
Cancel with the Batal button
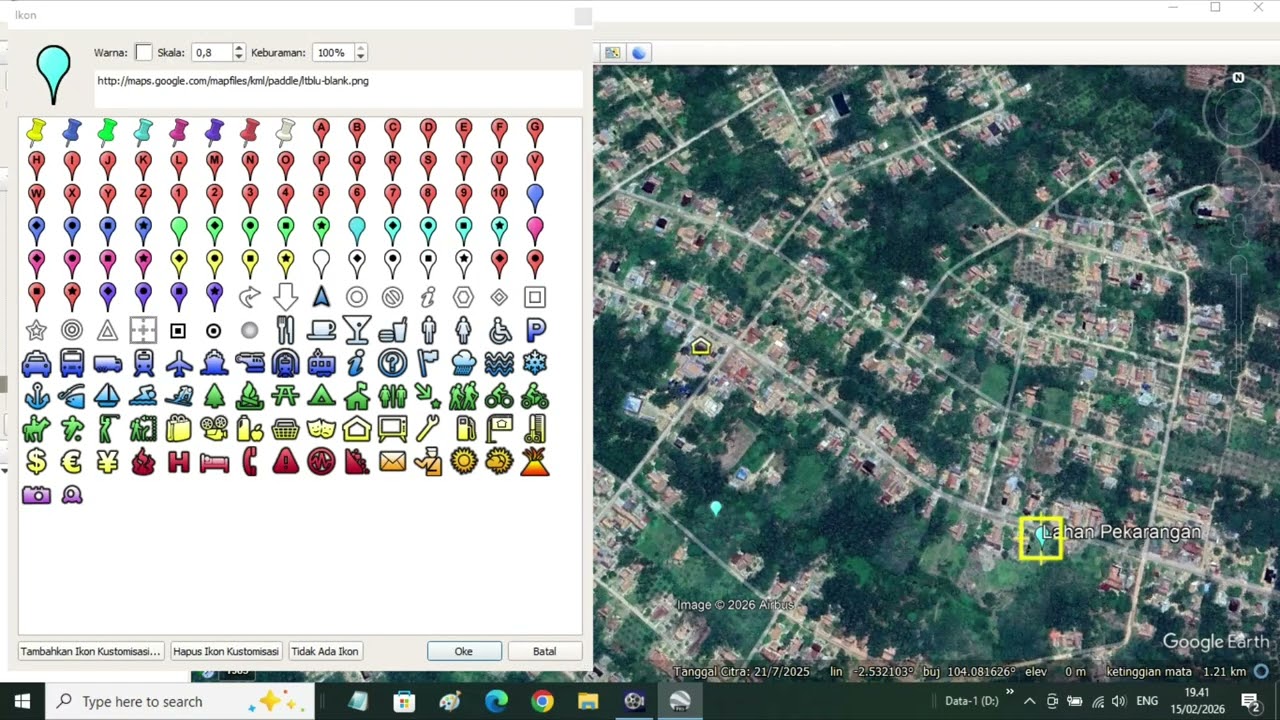(544, 651)
